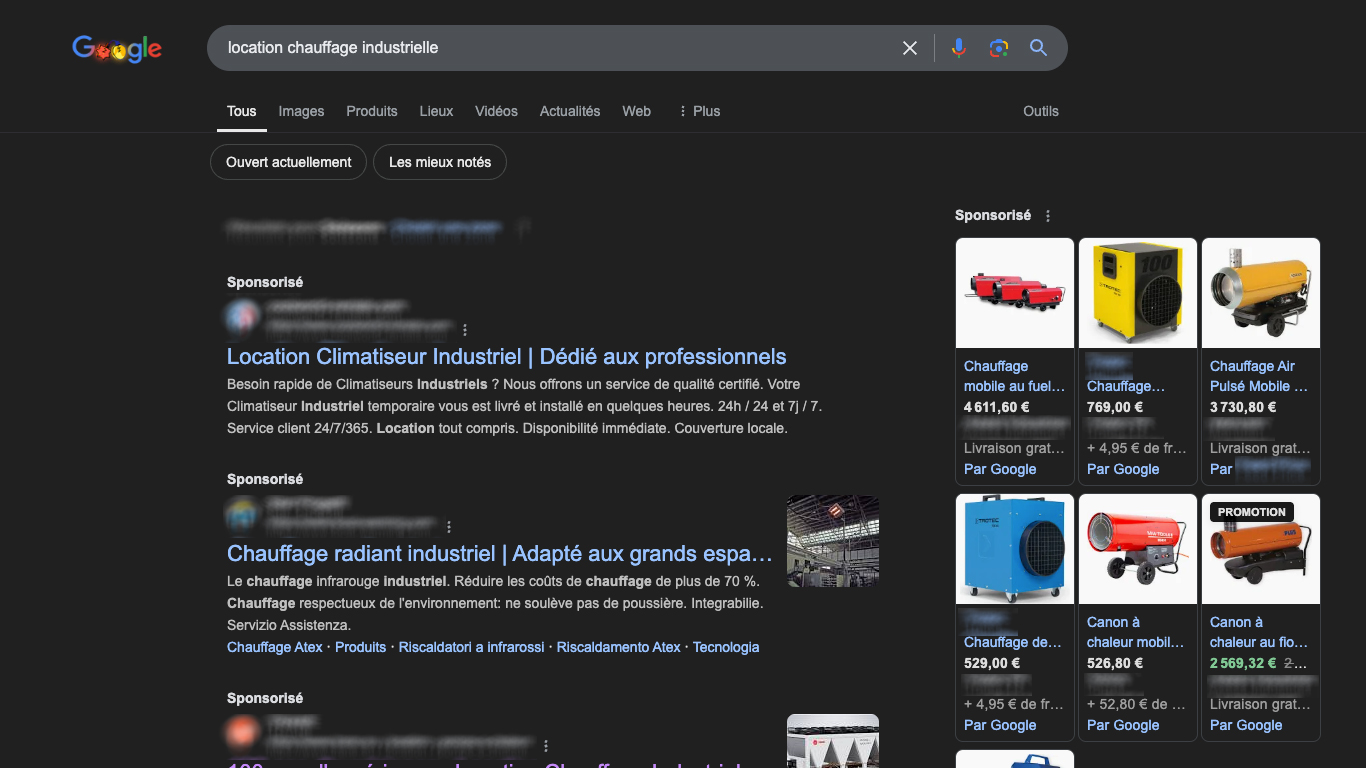Click favicon of Location Climatiseur Industriel ad

coord(241,317)
